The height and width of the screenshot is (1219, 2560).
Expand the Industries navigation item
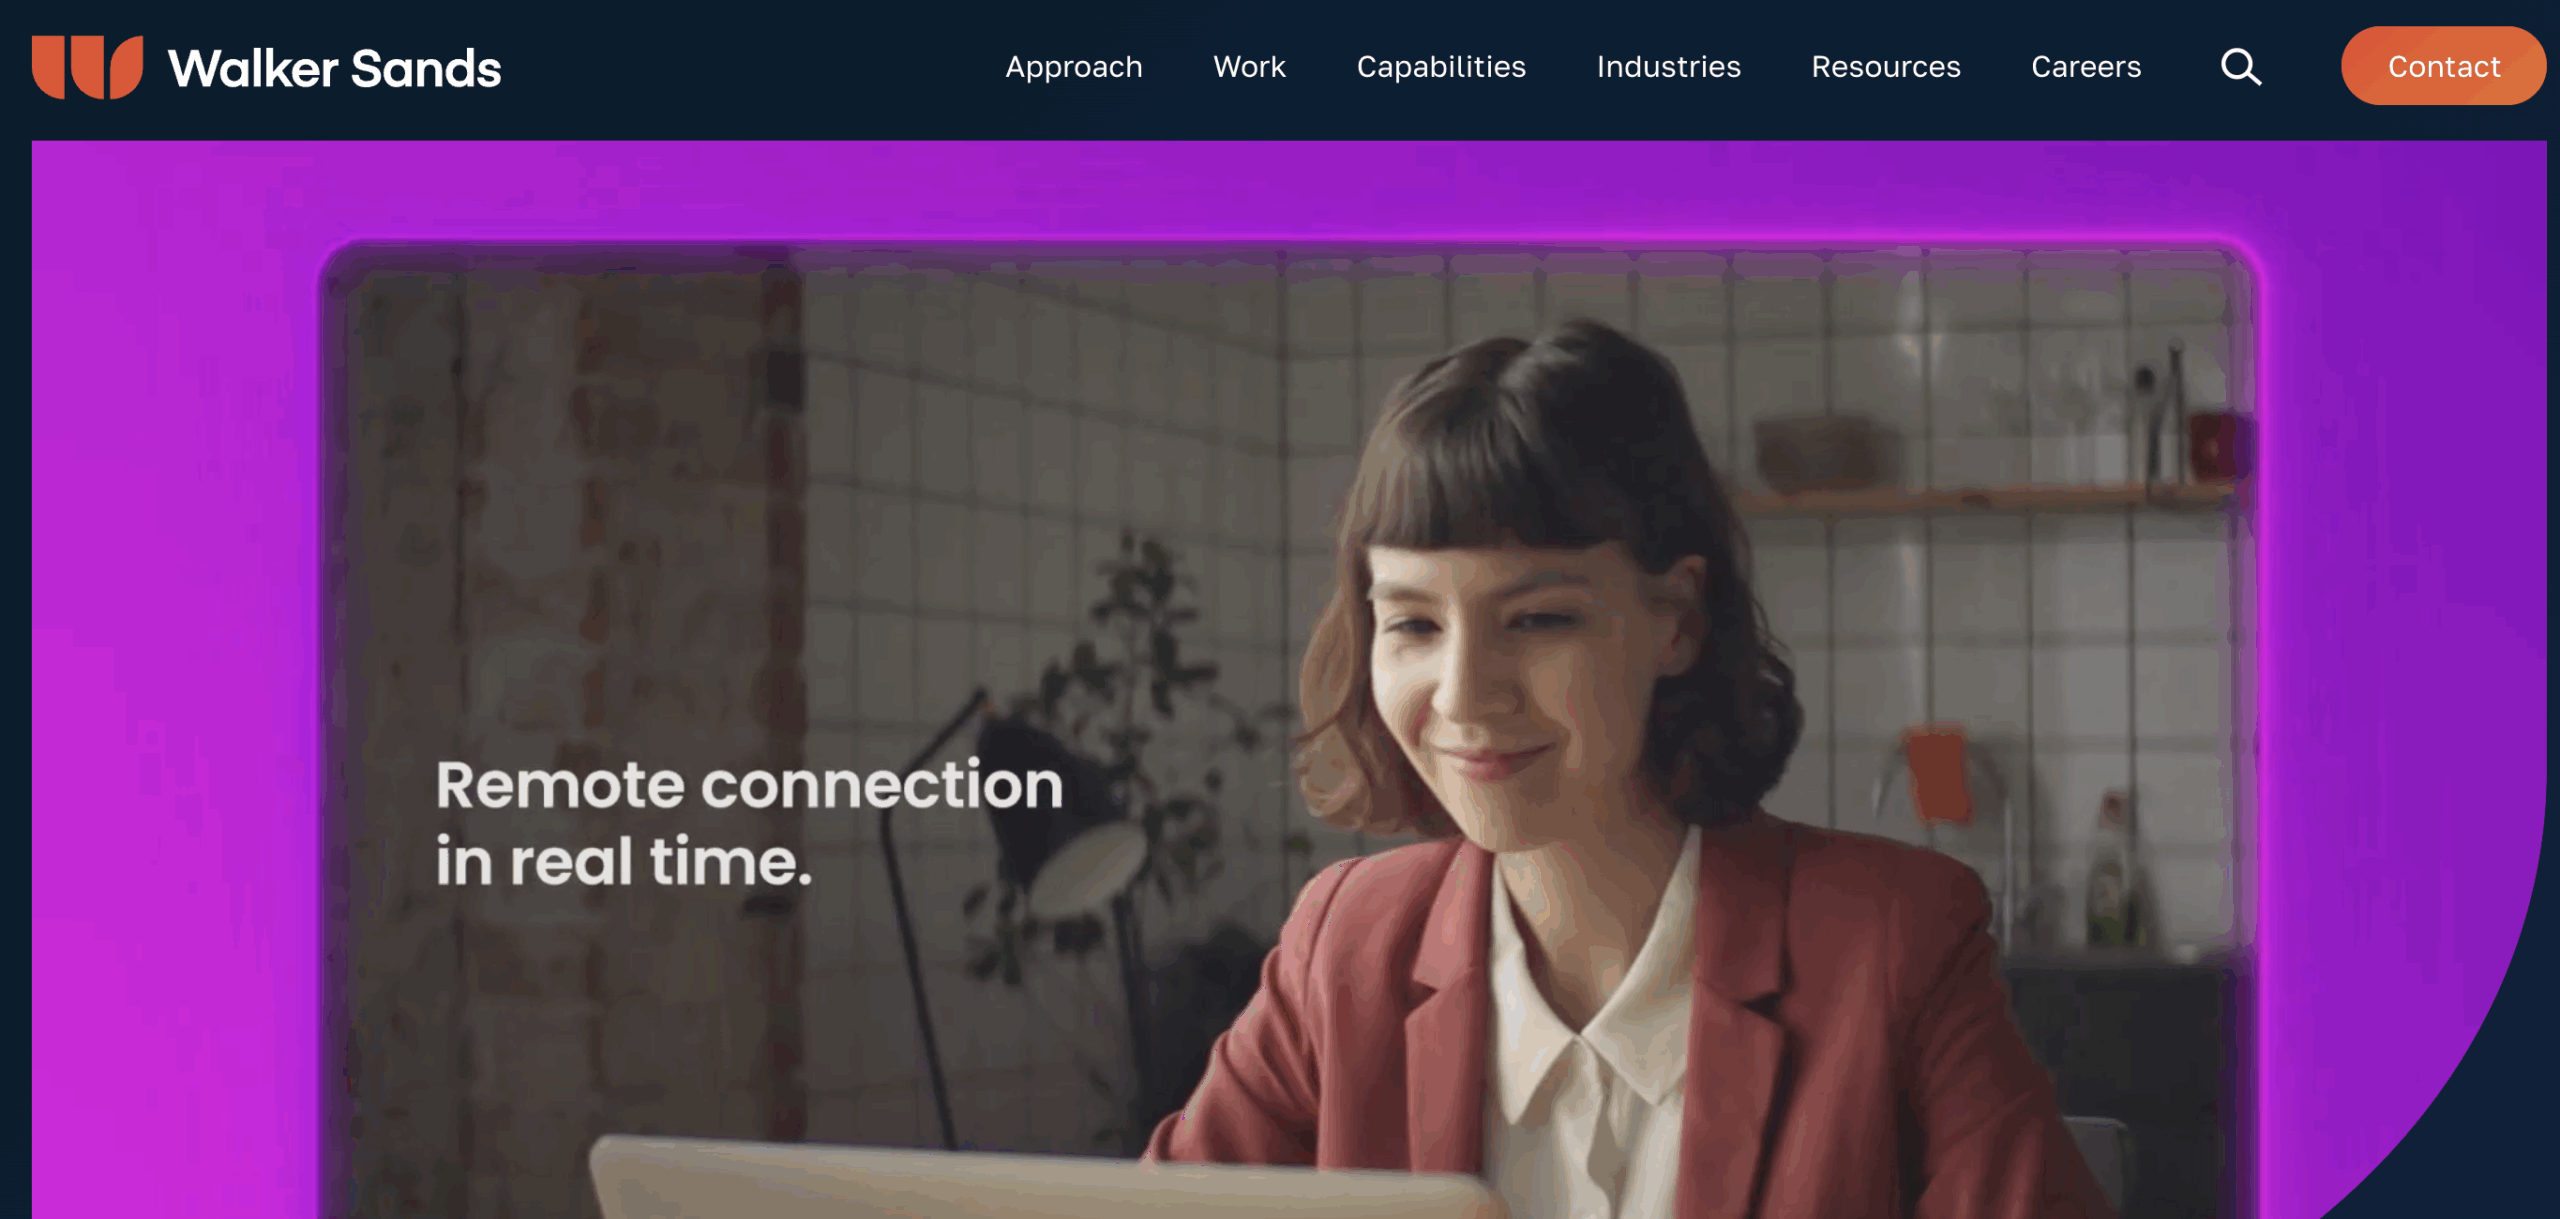(1668, 66)
